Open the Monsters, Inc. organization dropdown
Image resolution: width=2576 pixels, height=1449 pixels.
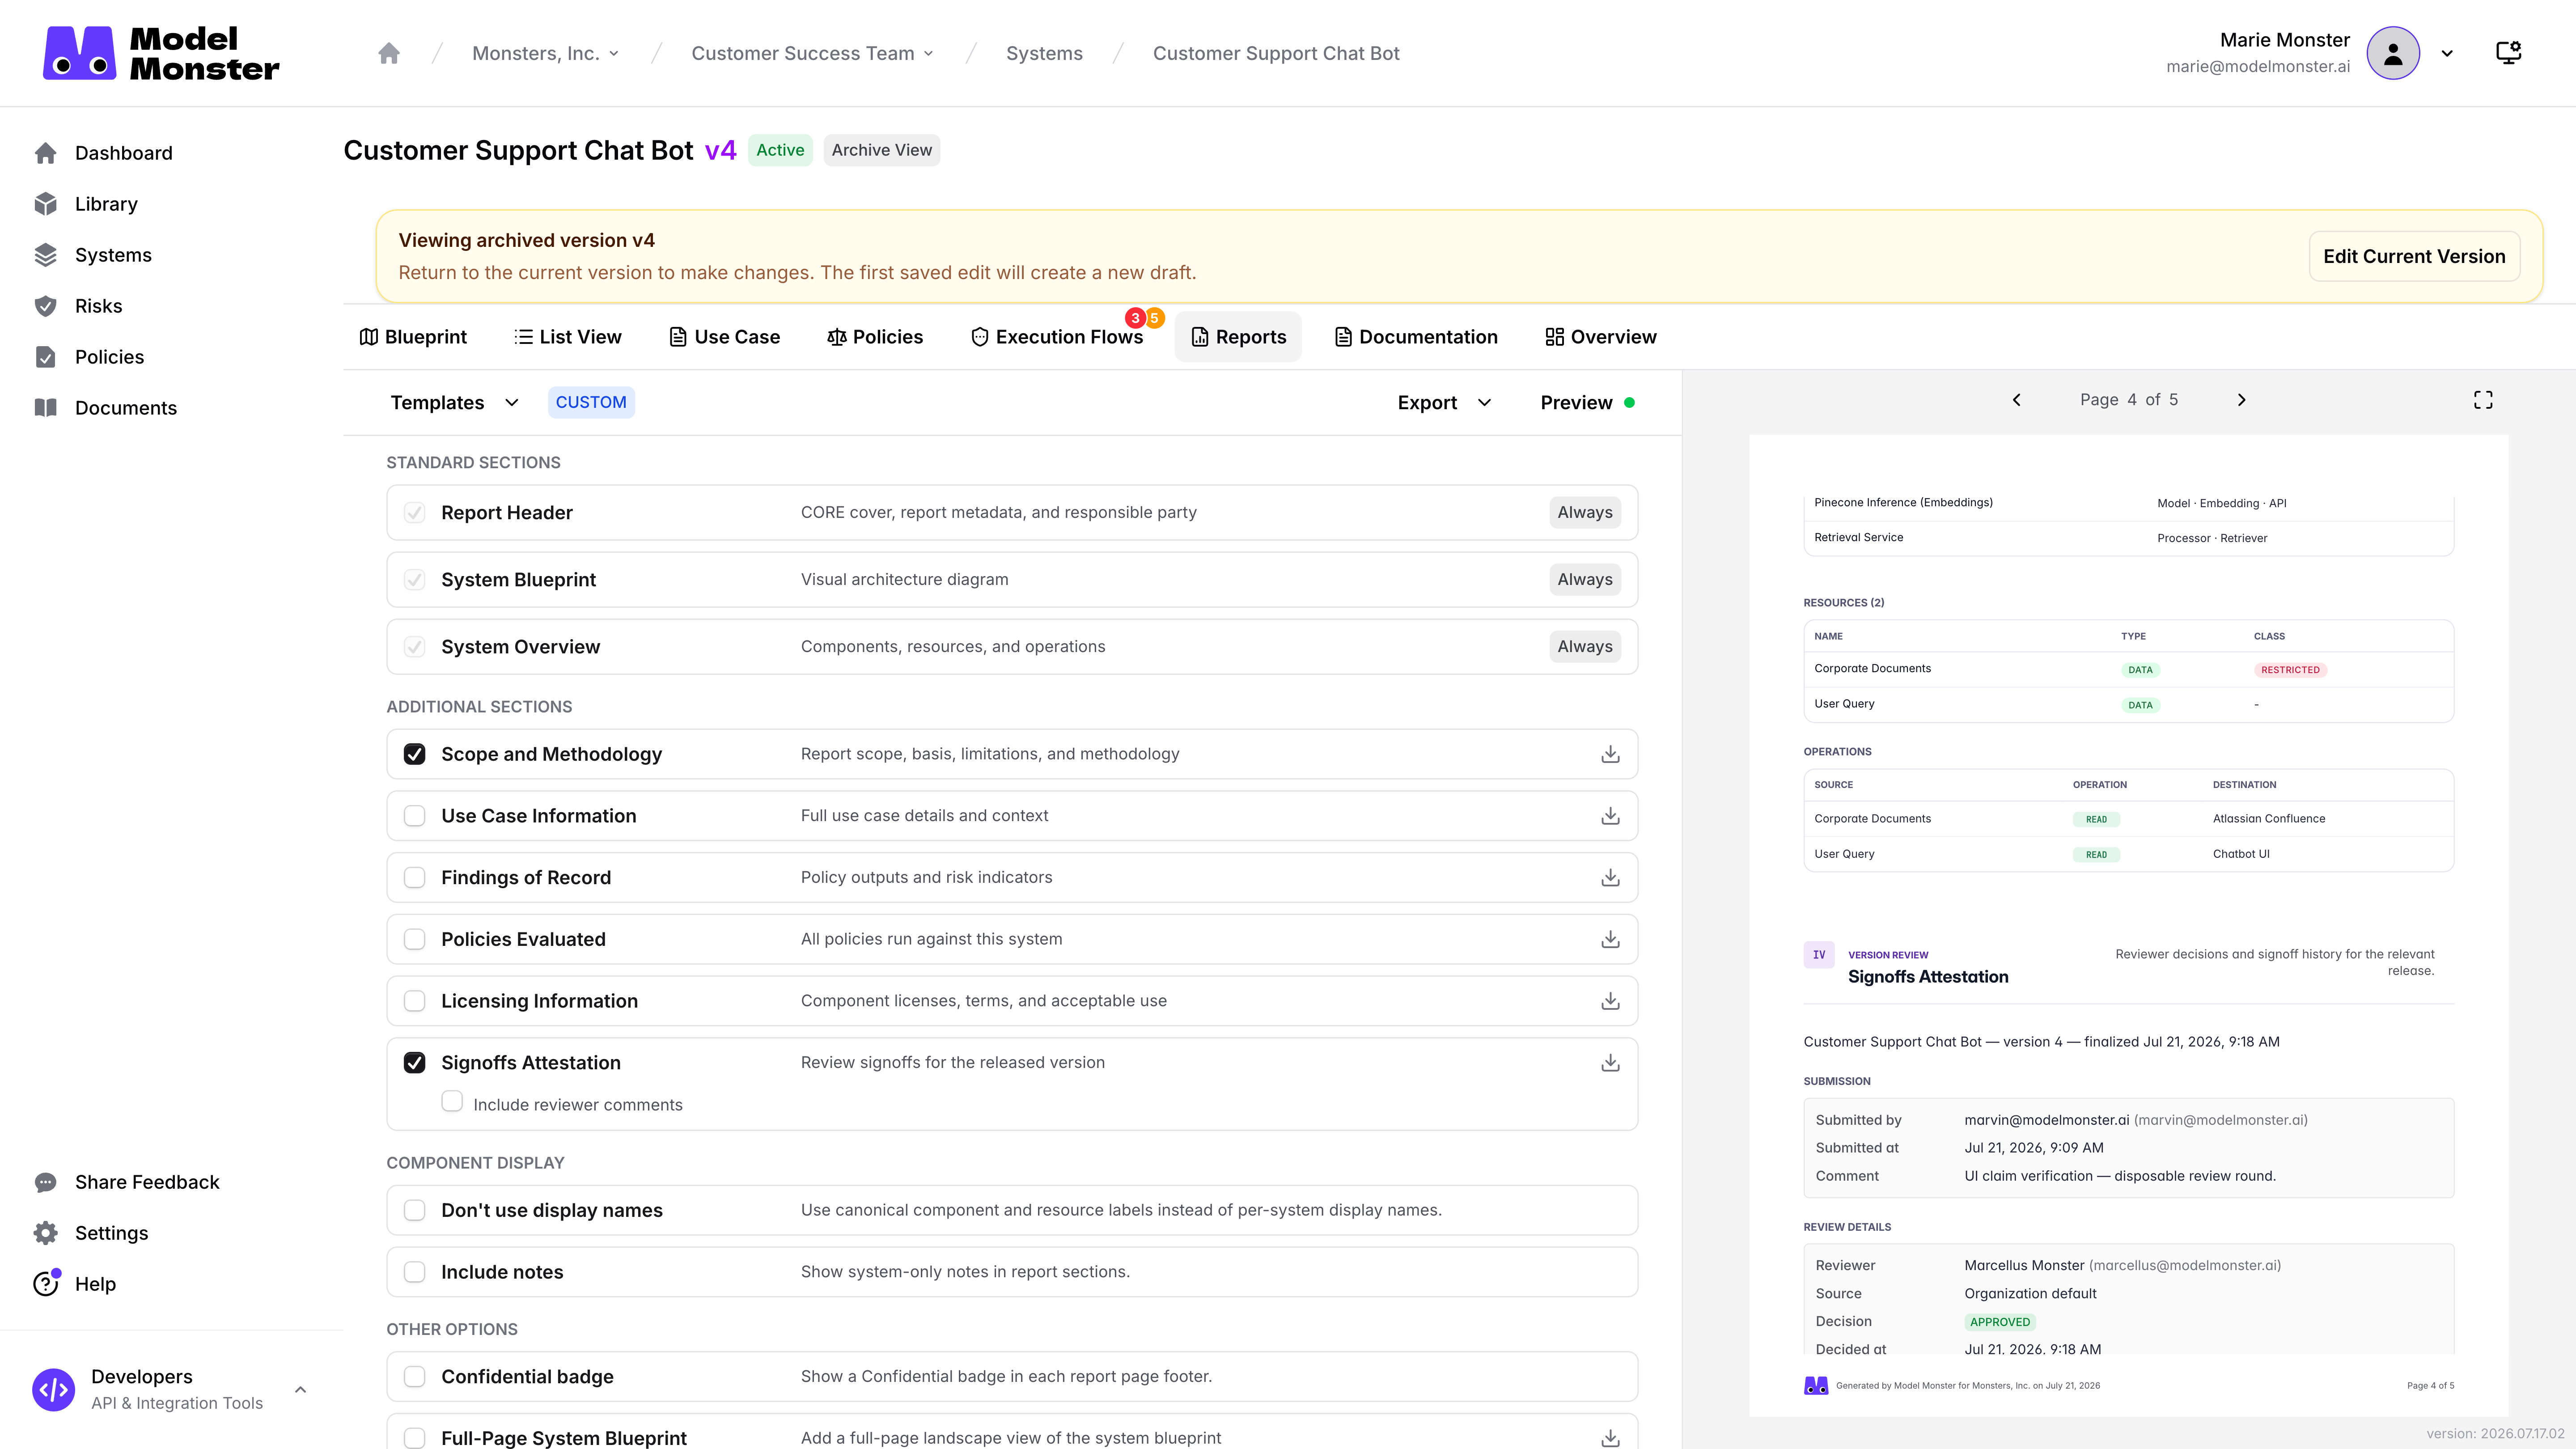pyautogui.click(x=546, y=53)
